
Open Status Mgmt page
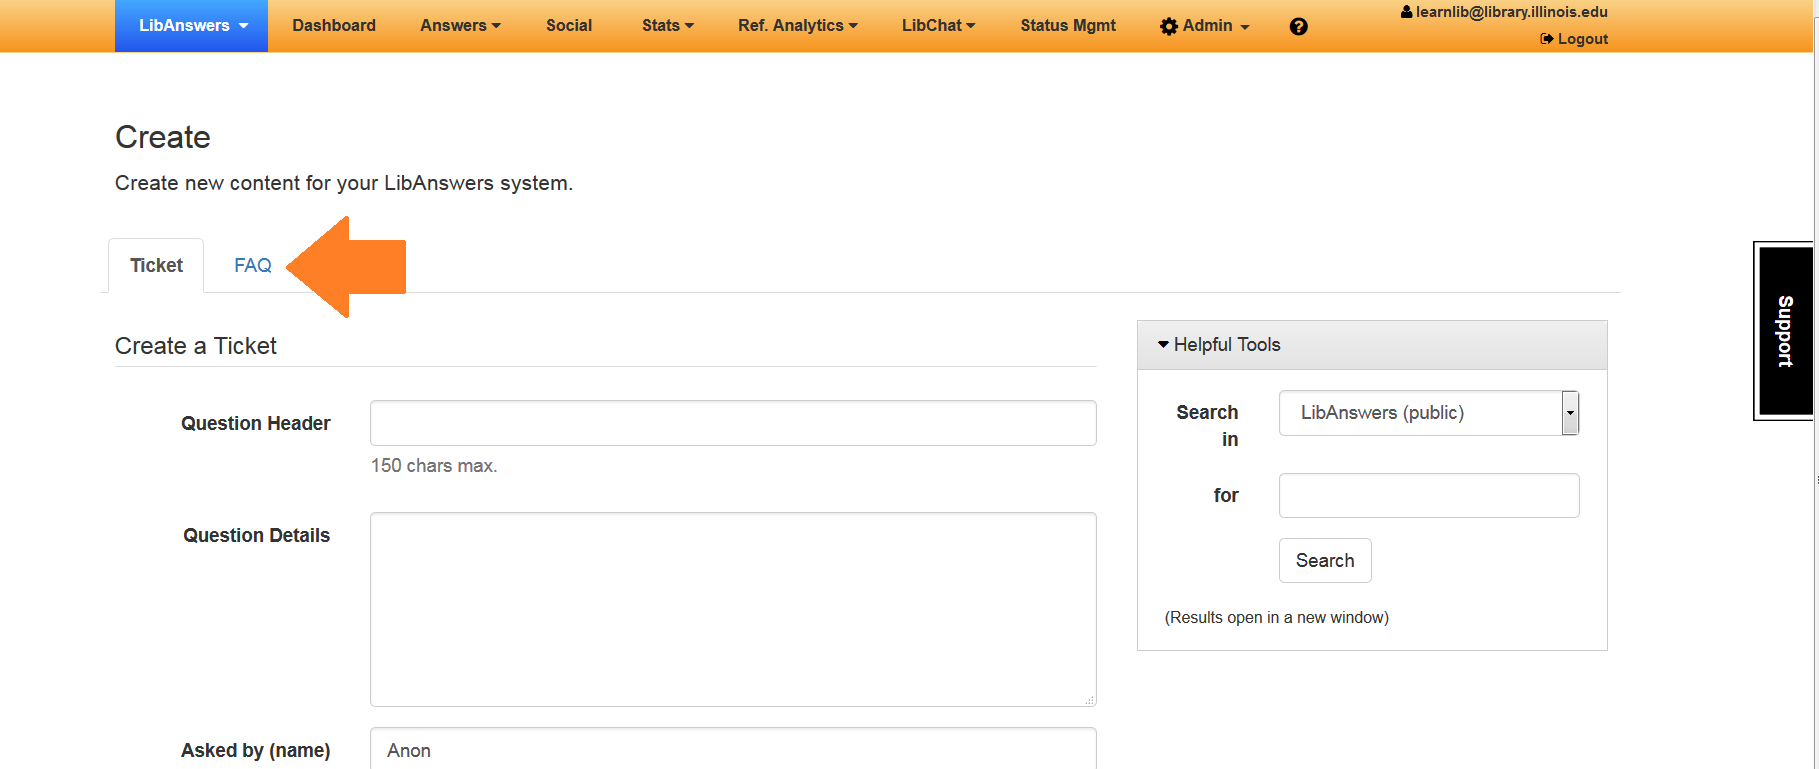click(1067, 26)
